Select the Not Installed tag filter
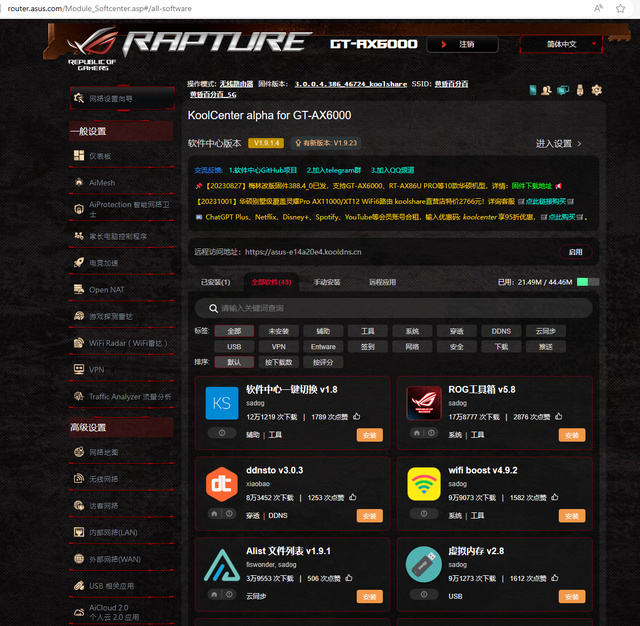This screenshot has height=626, width=640. (x=279, y=331)
